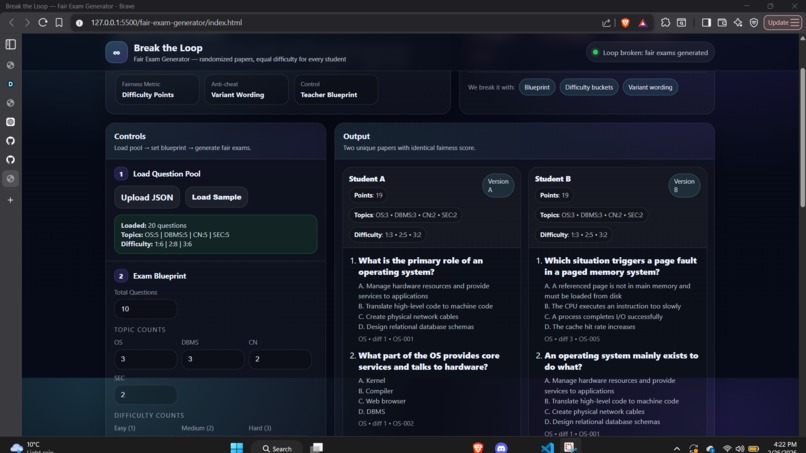Click the Windows taskbar Search box
This screenshot has height=453, width=806.
pyautogui.click(x=277, y=448)
